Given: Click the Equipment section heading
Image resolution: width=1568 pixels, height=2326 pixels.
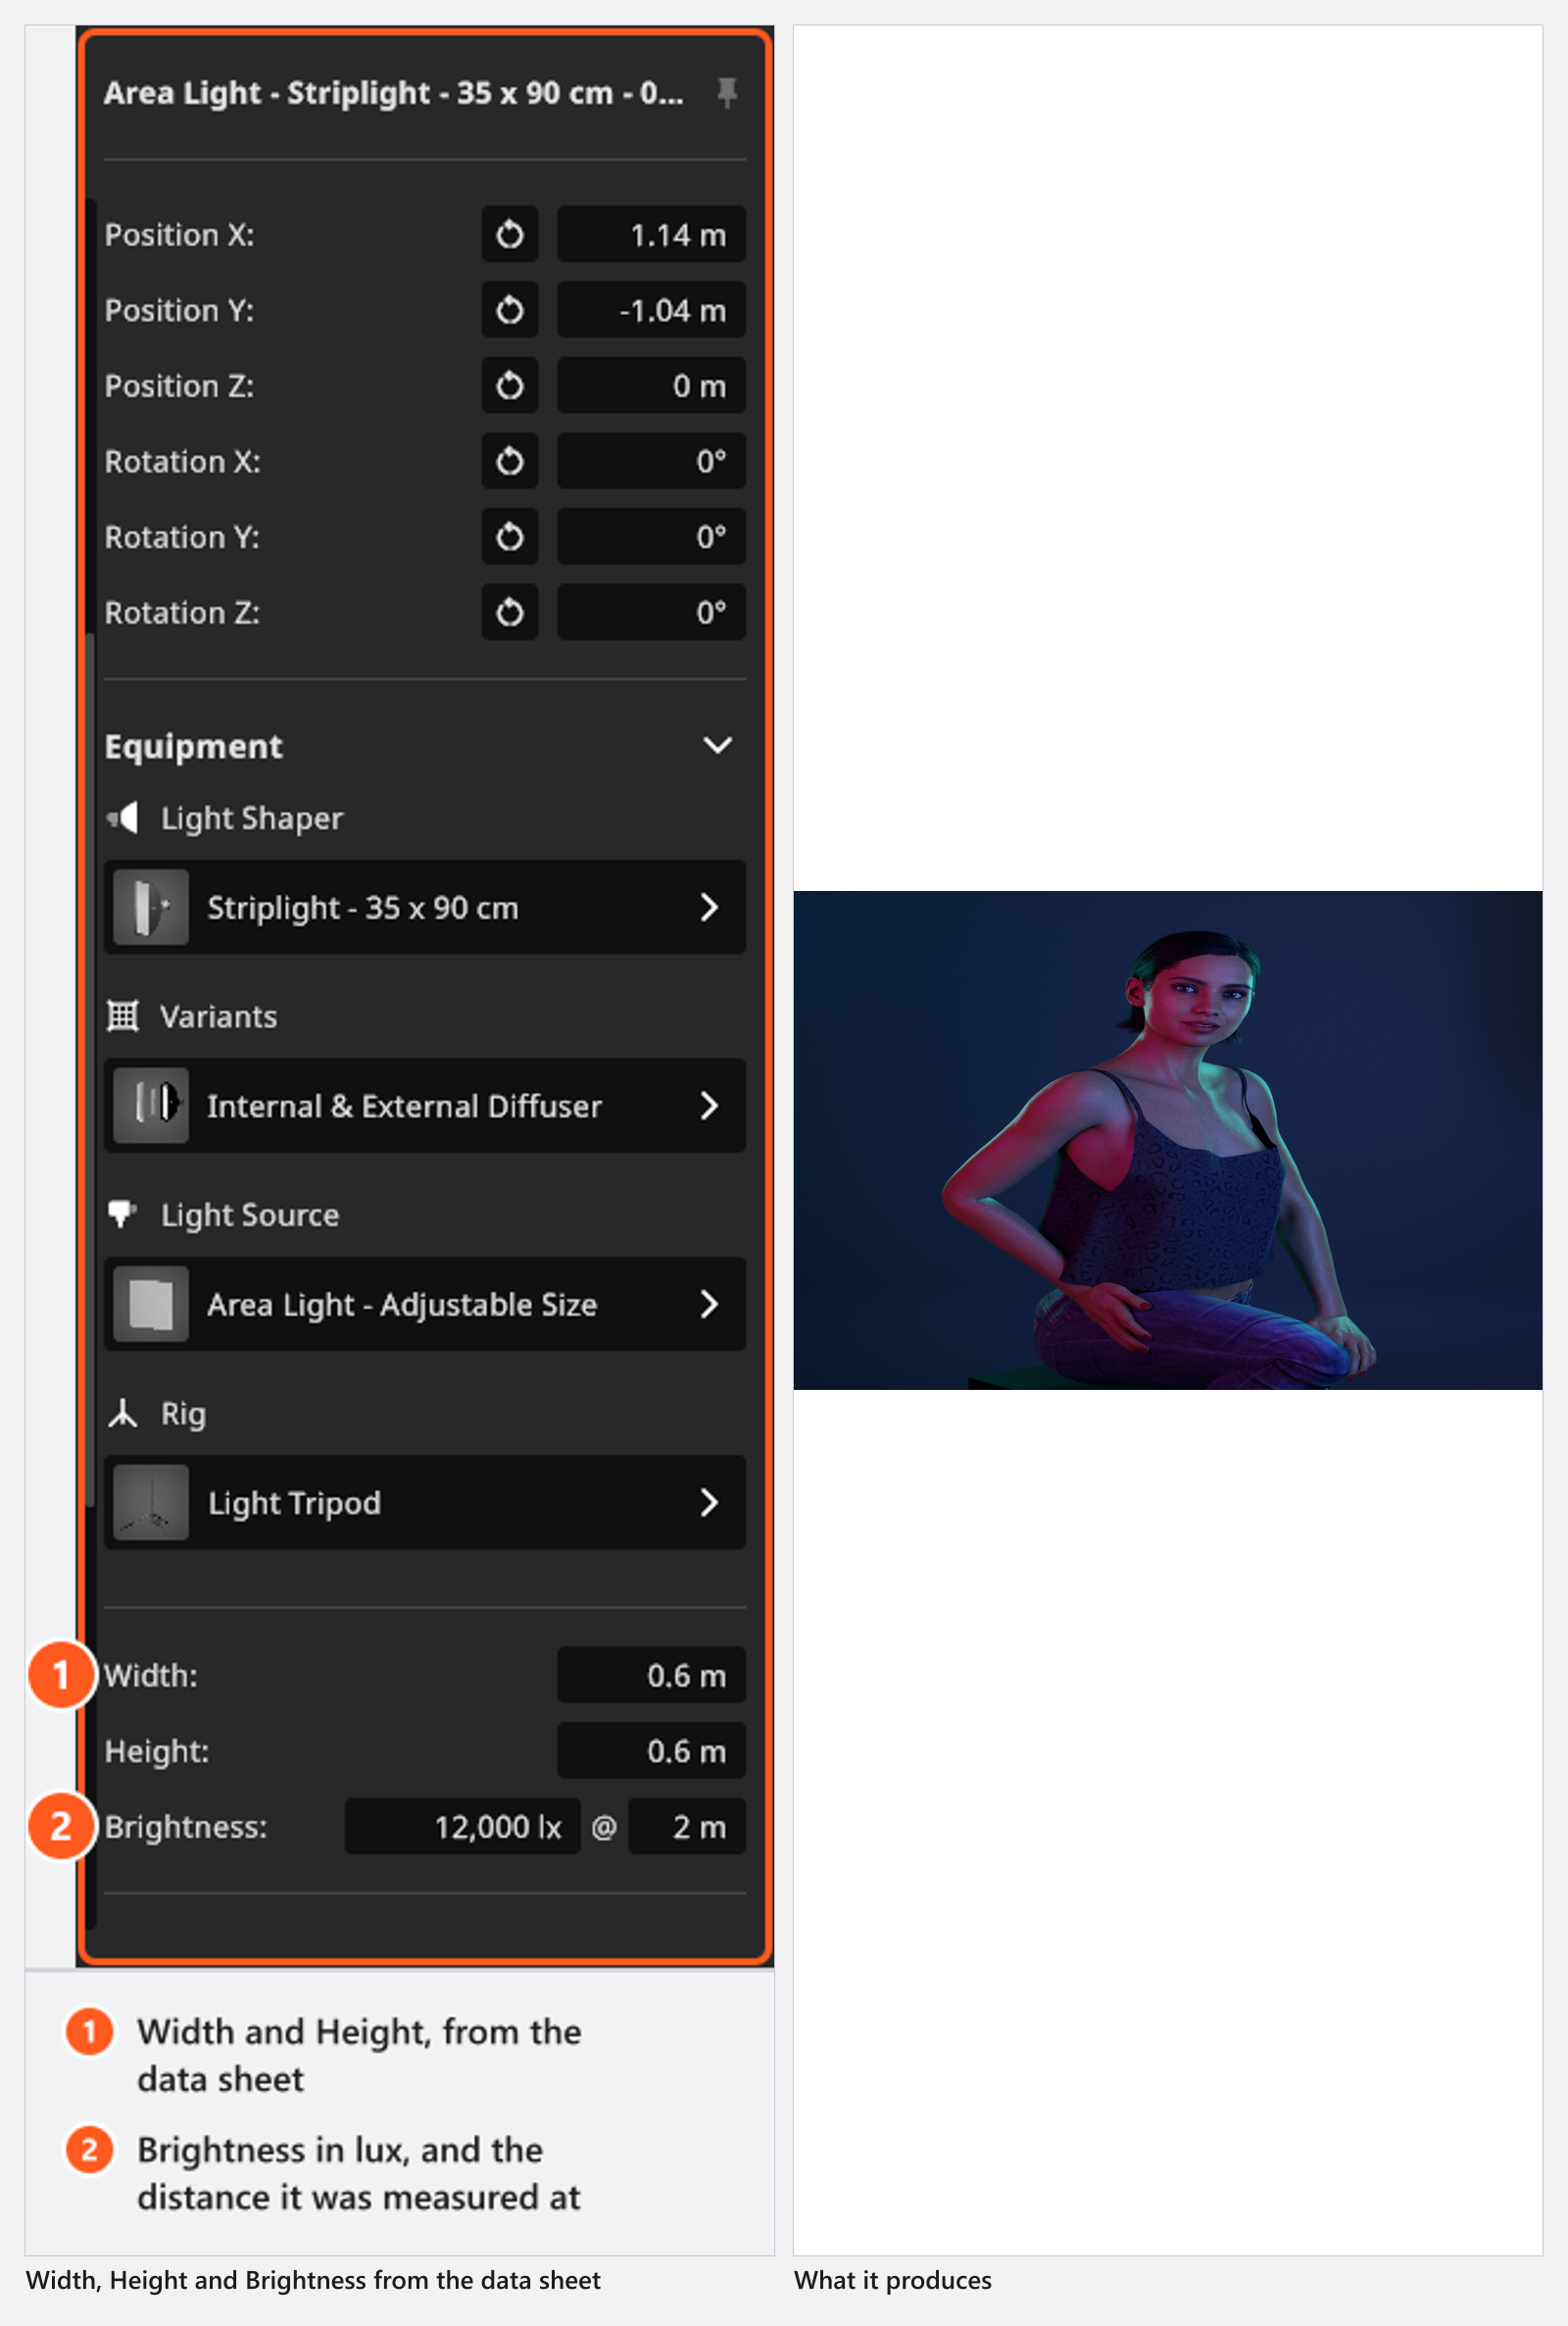Looking at the screenshot, I should 194,747.
